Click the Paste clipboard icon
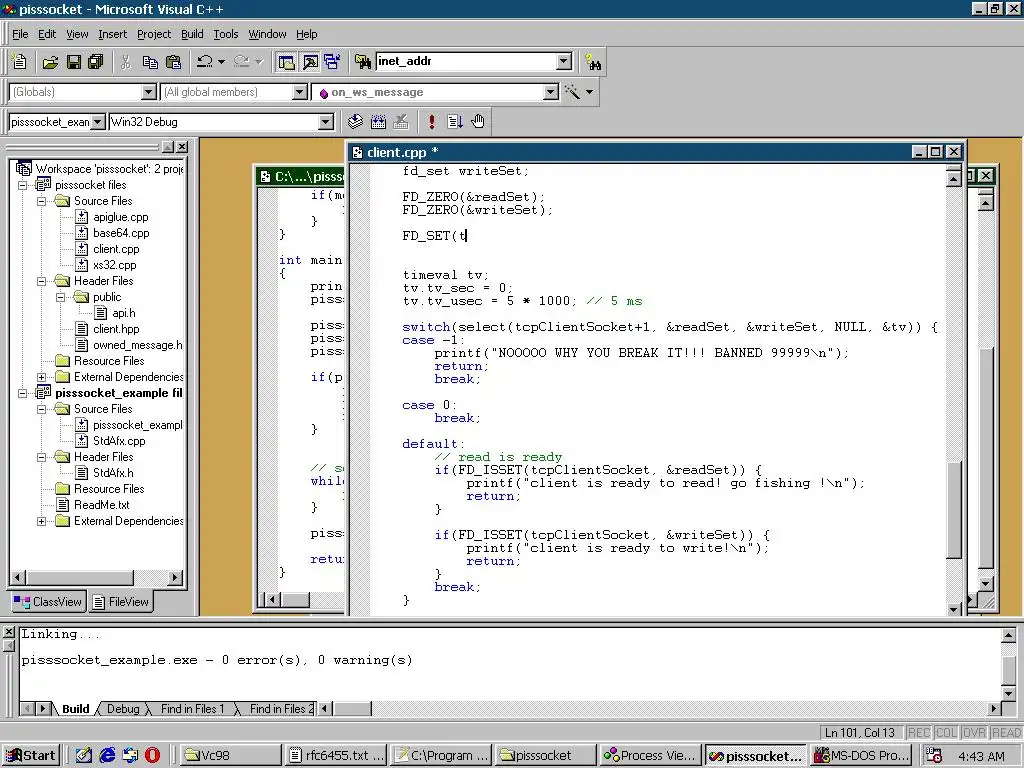 click(x=174, y=62)
